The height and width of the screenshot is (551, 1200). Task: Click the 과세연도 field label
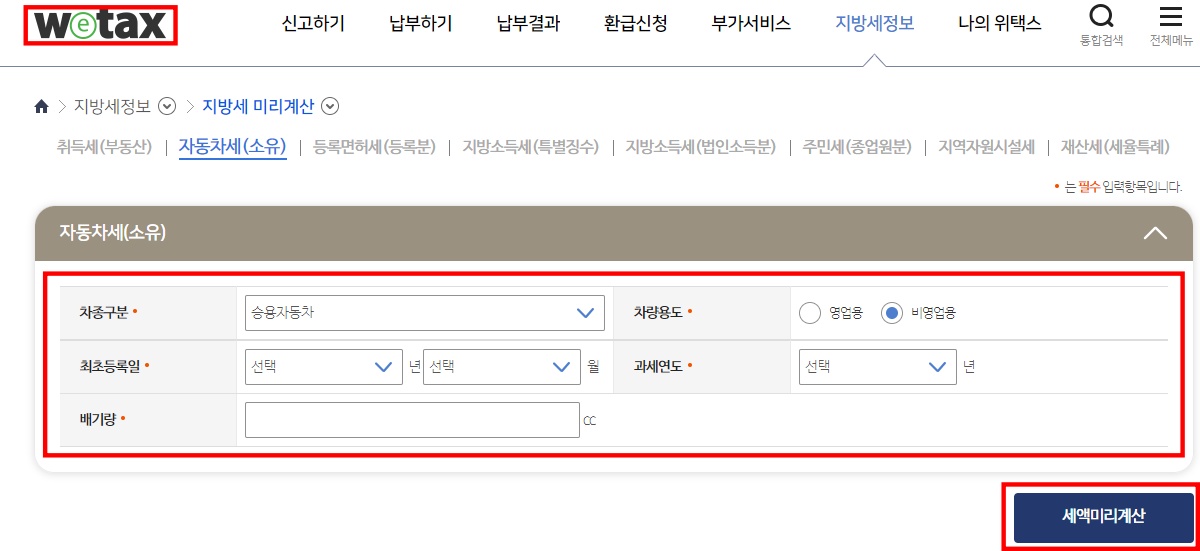coord(658,367)
